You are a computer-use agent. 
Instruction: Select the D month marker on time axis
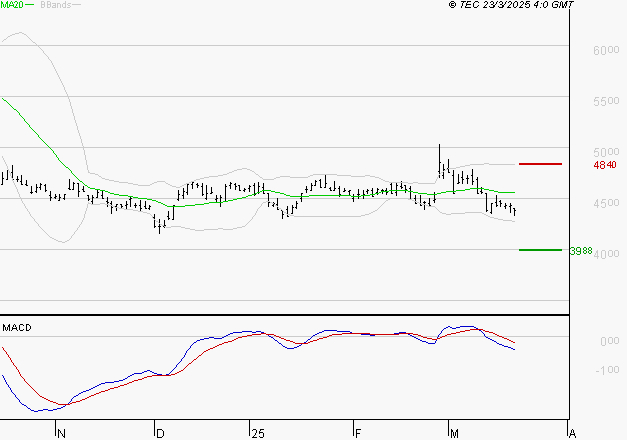tap(160, 433)
